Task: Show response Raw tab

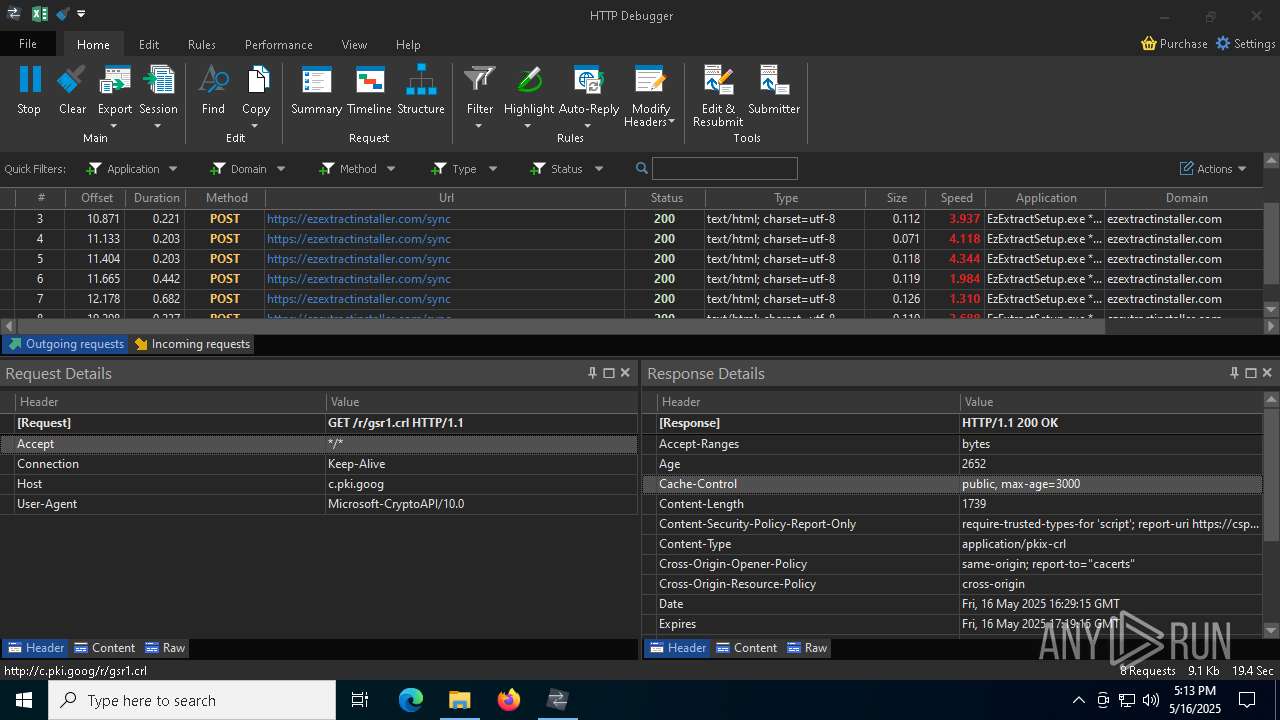Action: click(807, 648)
